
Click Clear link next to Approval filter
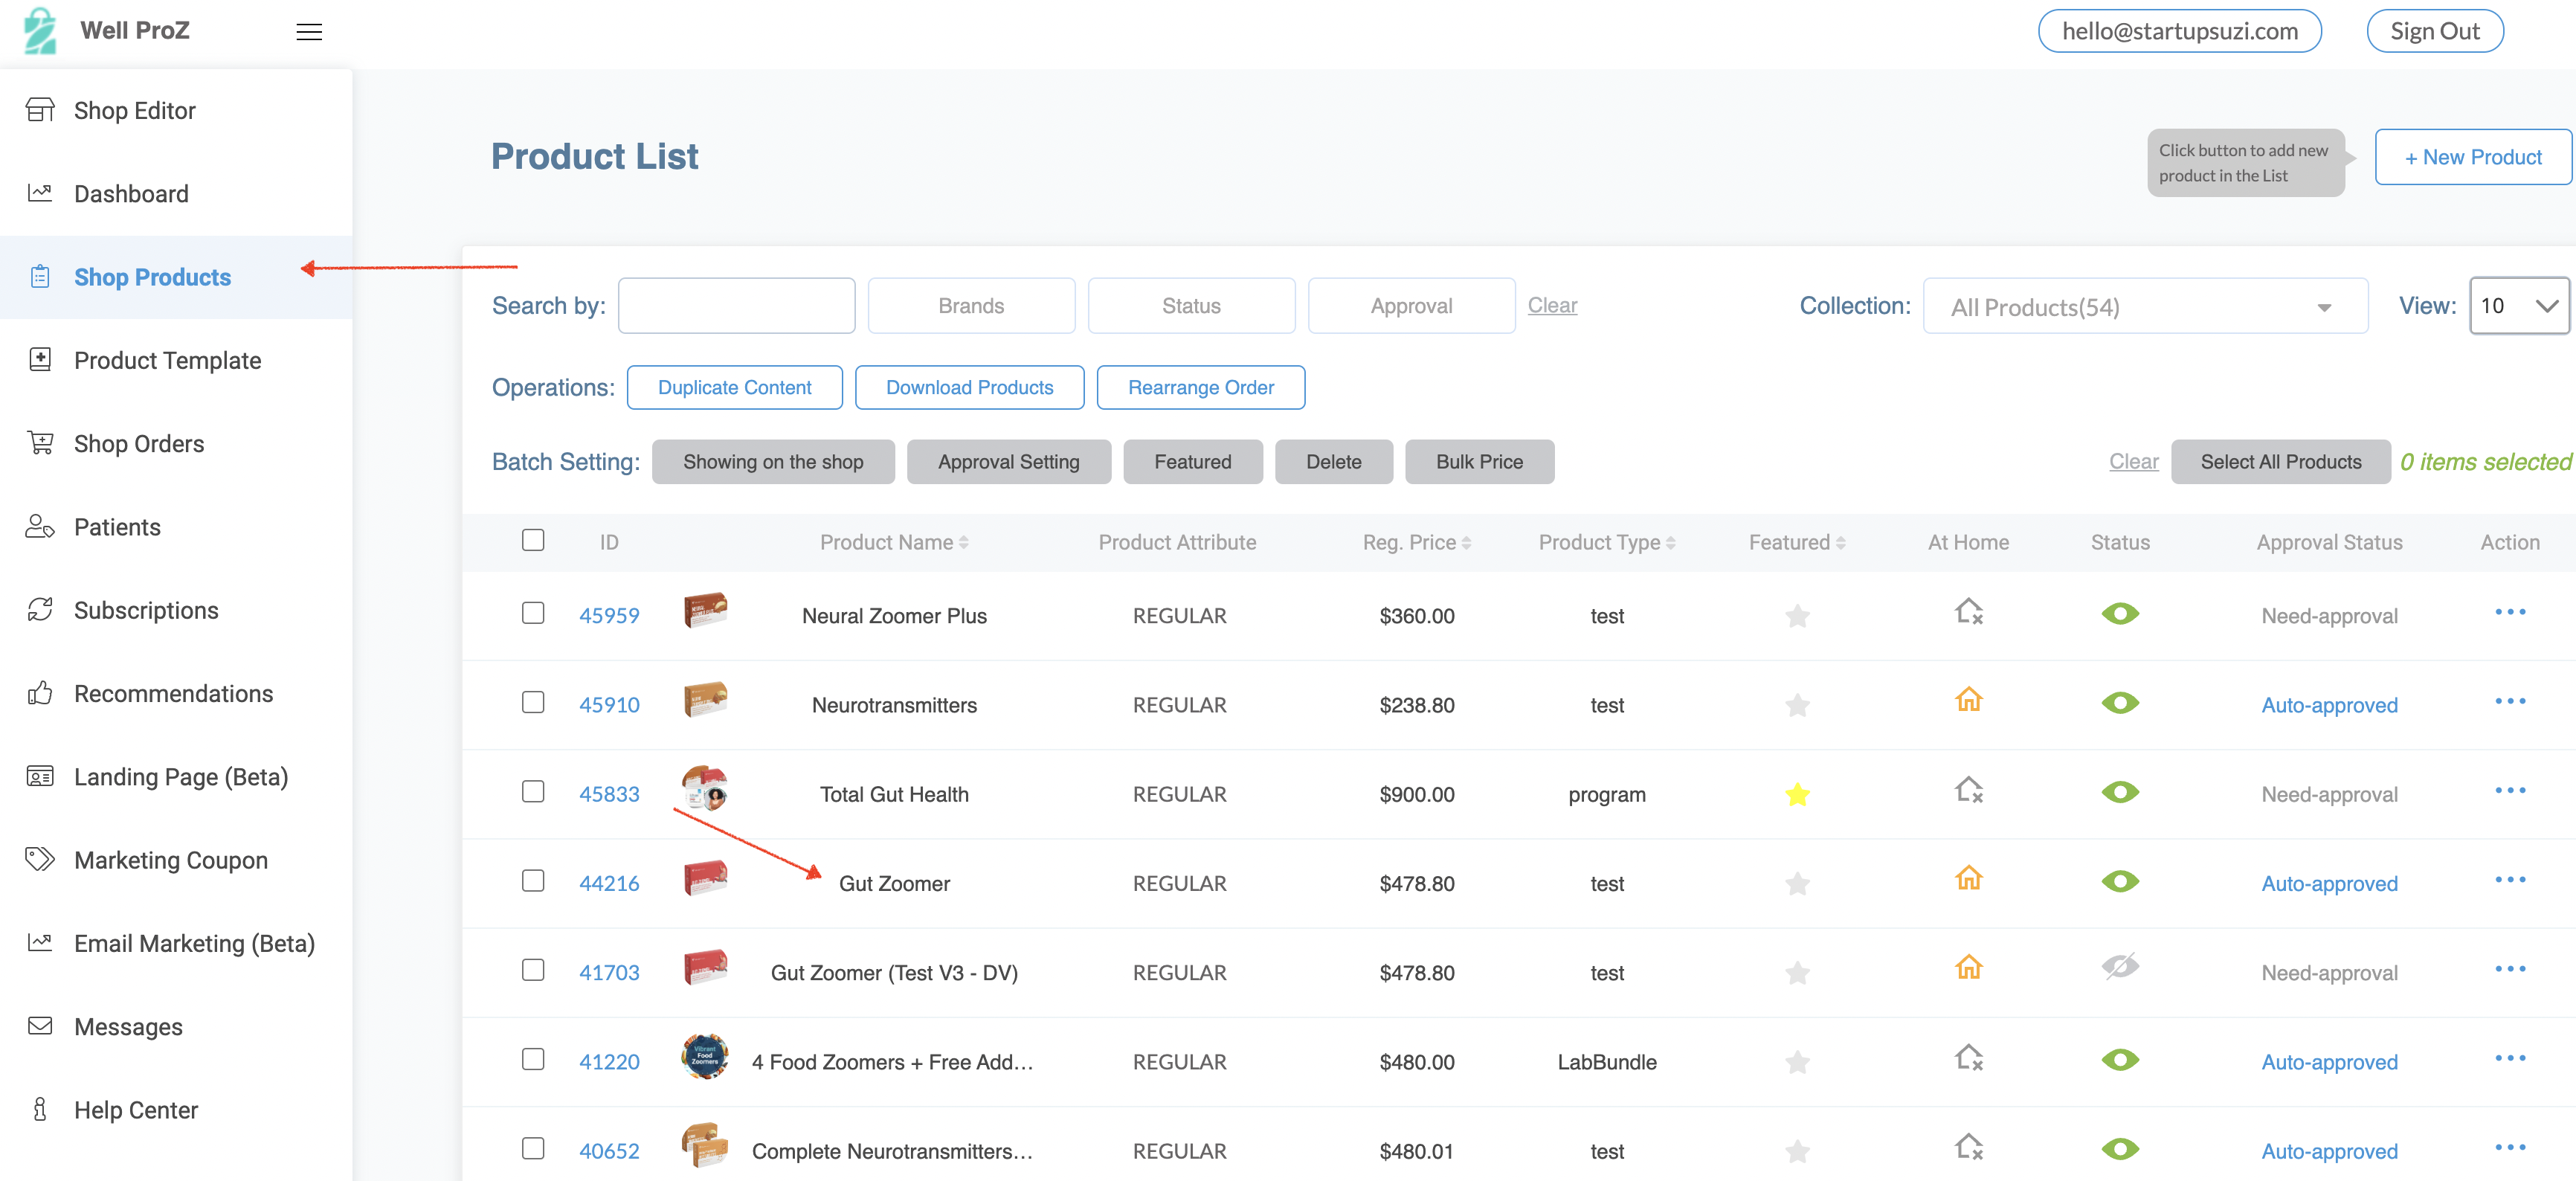(1552, 305)
